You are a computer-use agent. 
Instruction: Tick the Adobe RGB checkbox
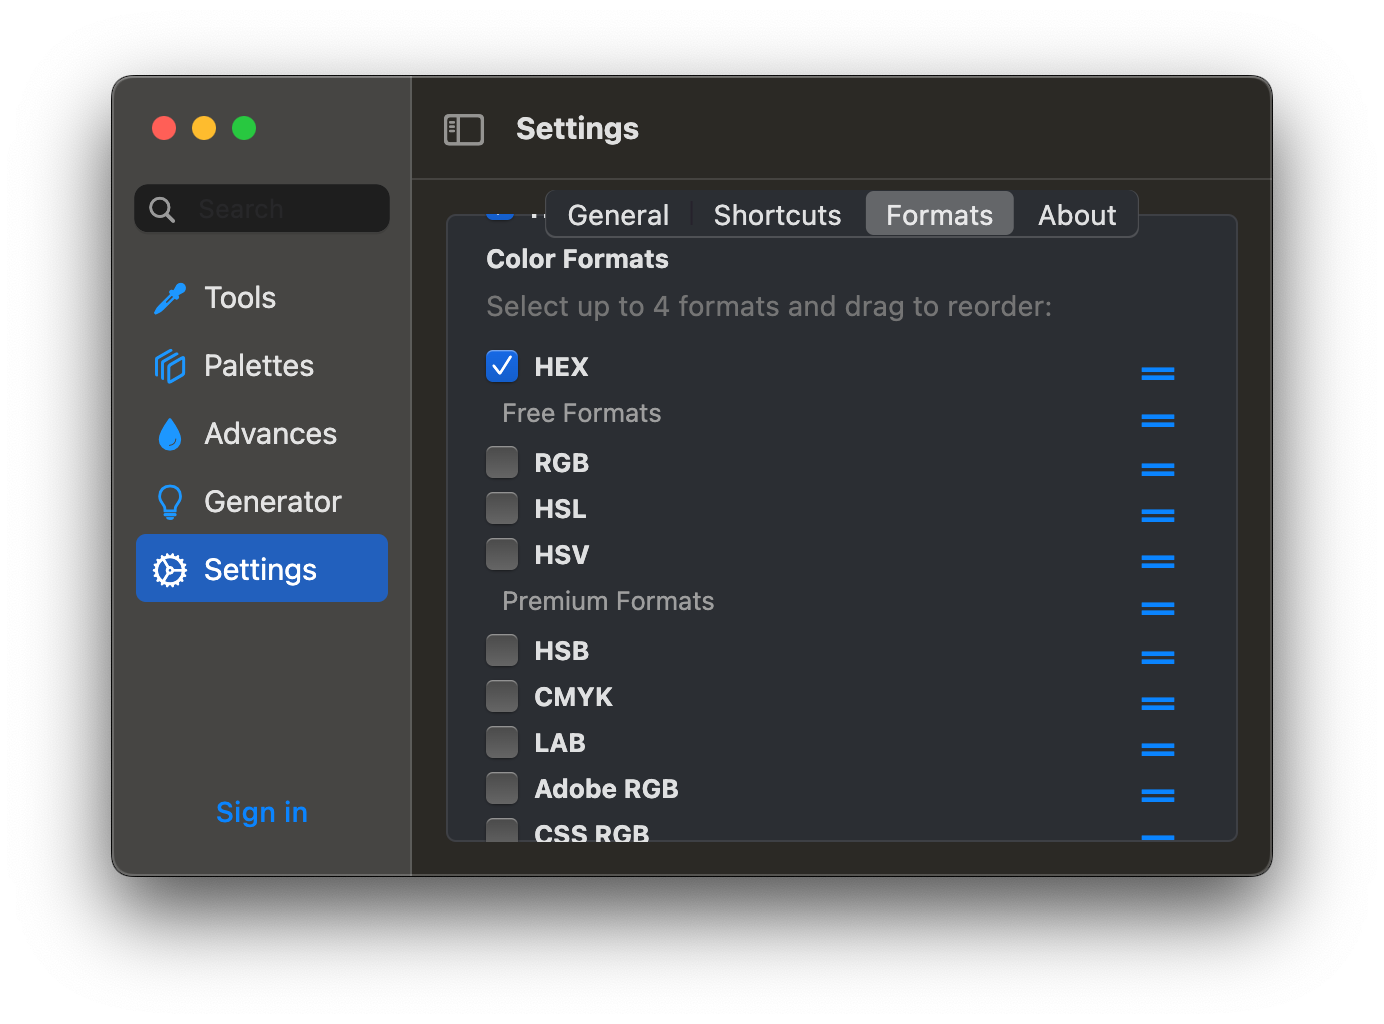point(502,788)
